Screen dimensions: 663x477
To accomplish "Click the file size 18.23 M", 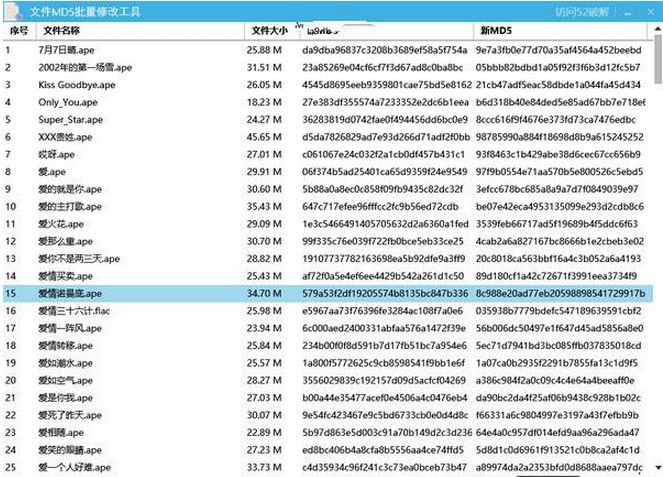I will click(264, 102).
